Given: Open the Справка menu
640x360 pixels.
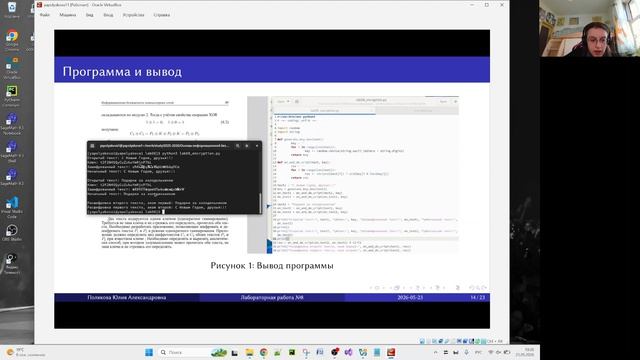Looking at the screenshot, I should 162,15.
